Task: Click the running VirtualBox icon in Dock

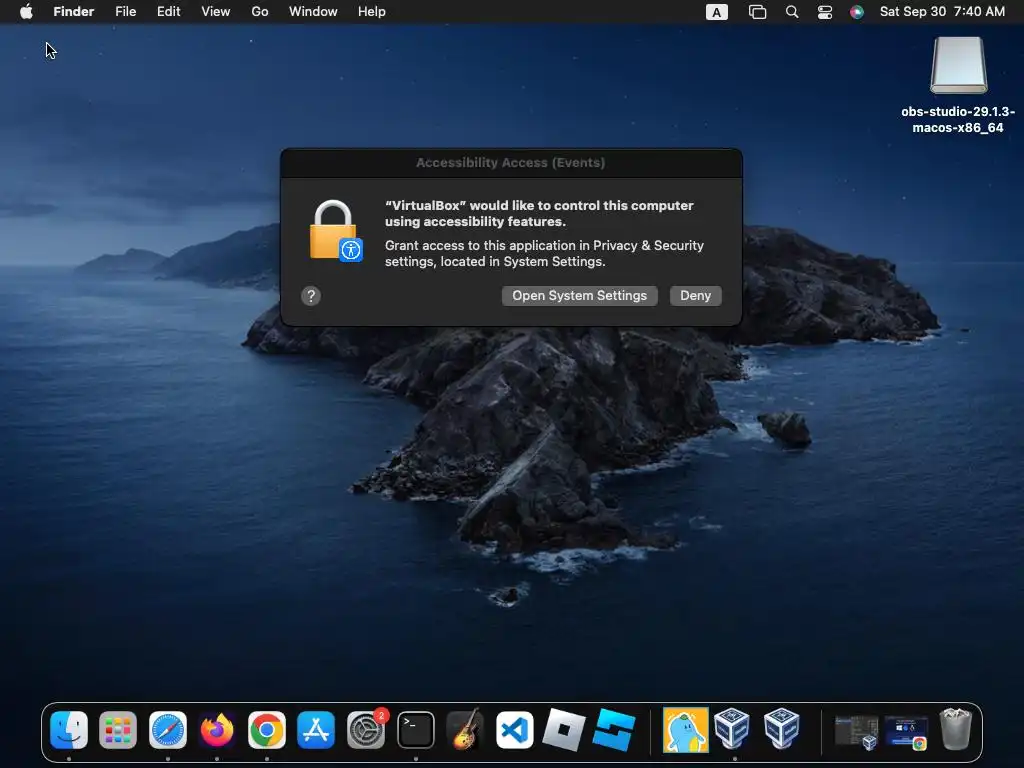Action: (x=732, y=728)
